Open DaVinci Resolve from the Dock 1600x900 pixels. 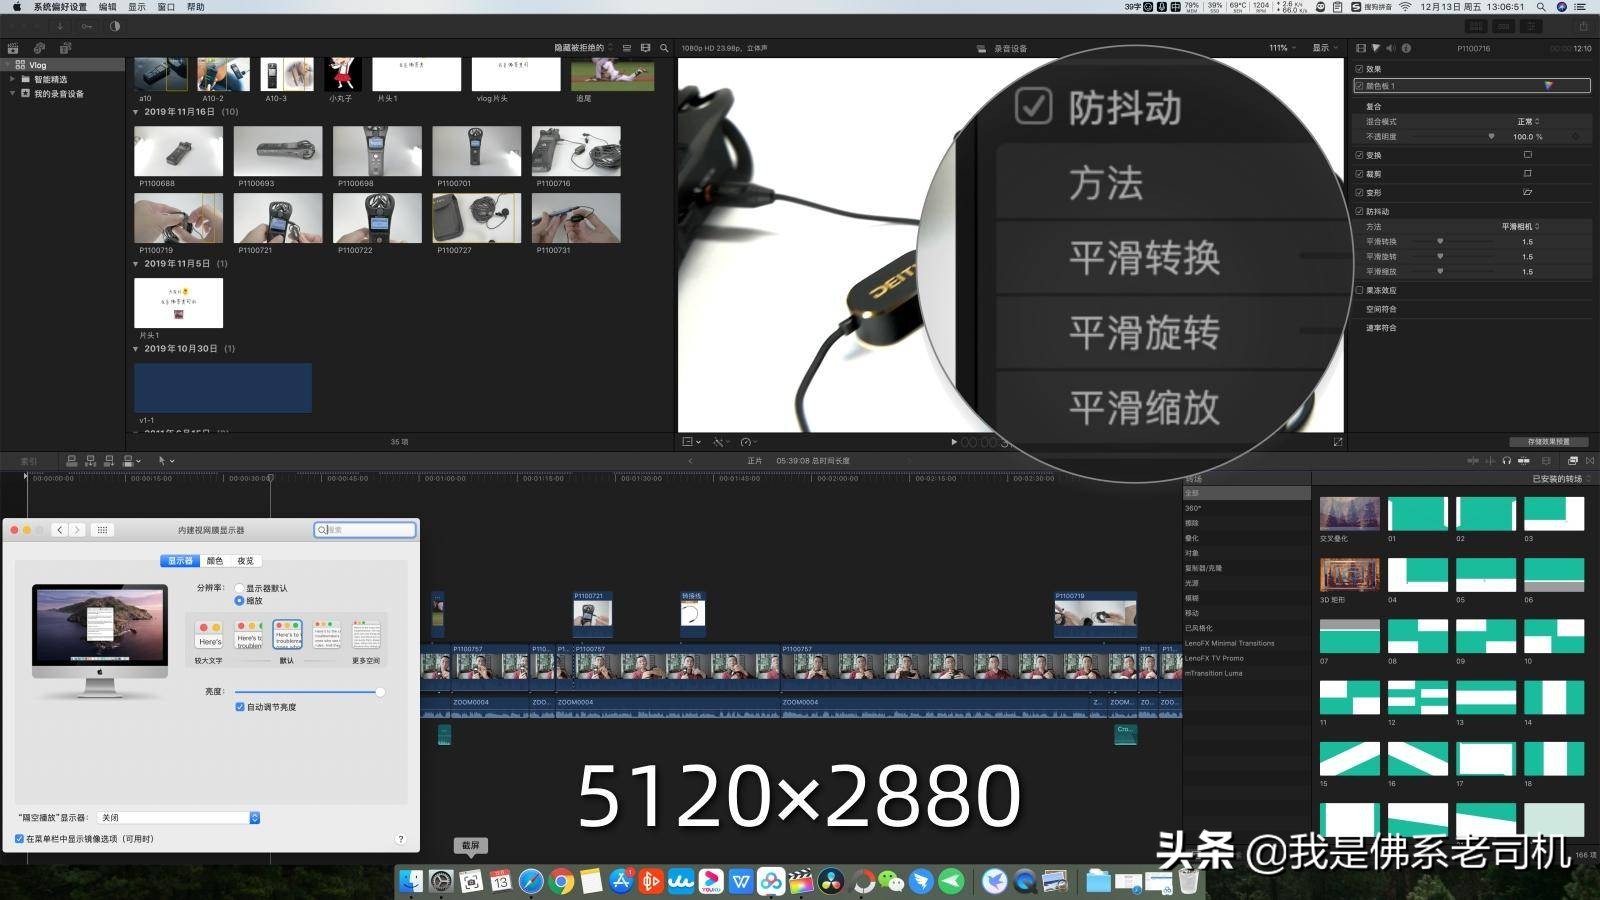833,882
